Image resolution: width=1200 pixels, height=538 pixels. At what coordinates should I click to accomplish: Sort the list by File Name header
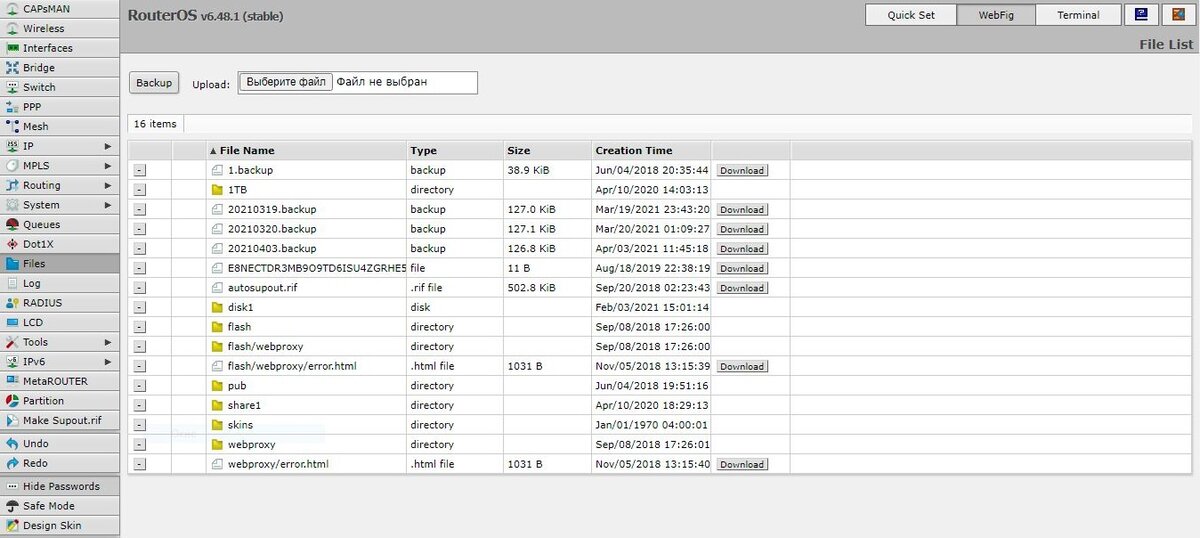306,150
